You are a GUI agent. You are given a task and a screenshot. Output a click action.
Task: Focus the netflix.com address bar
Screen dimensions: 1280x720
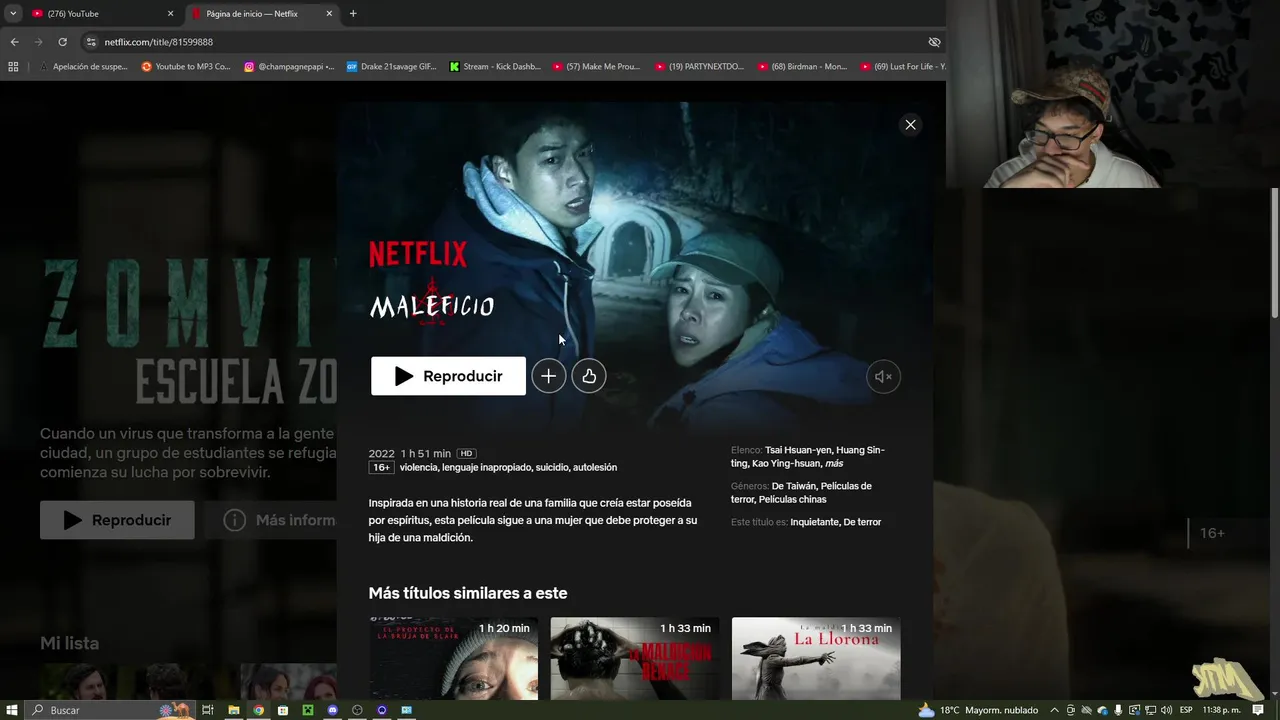tap(510, 42)
